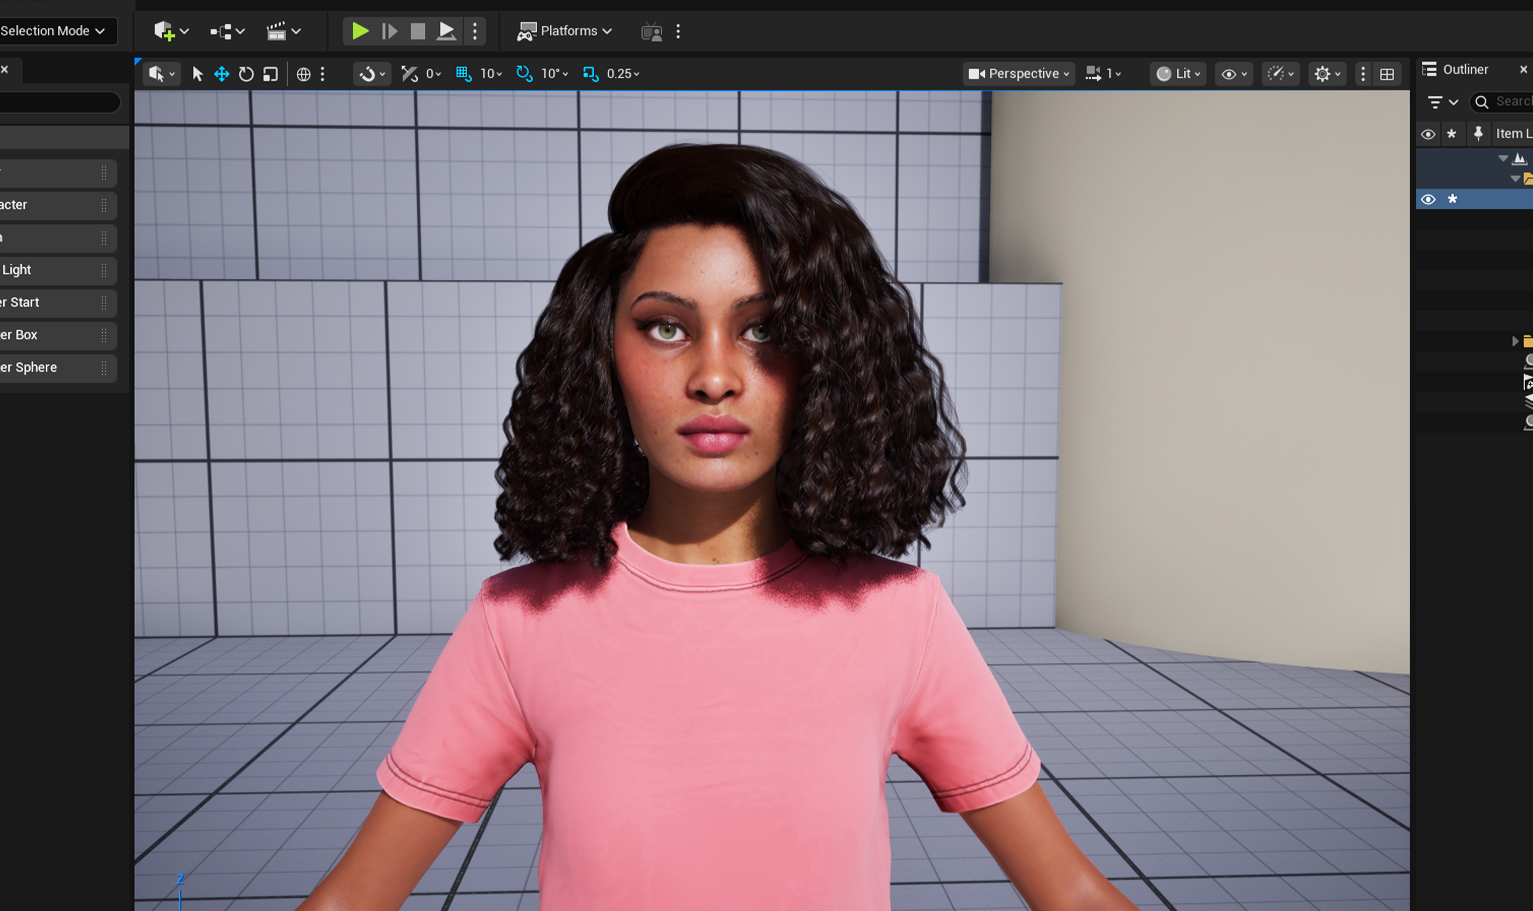Toggle visibility of the selected Outliner row
This screenshot has height=911, width=1533.
1428,199
